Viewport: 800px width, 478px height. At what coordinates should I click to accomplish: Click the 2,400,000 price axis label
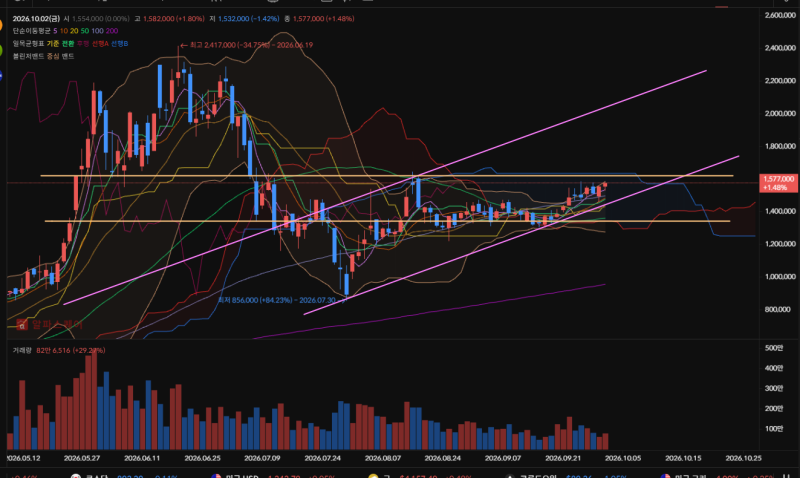(x=780, y=48)
